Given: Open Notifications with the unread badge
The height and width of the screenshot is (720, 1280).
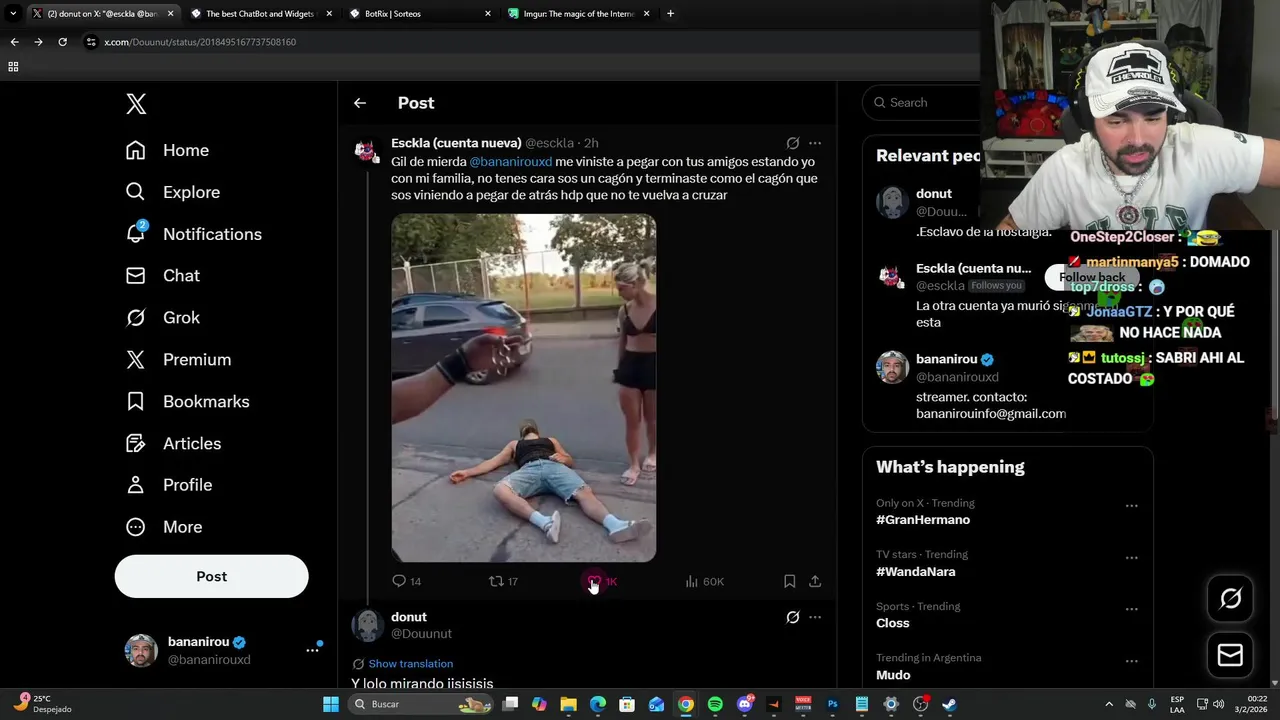Looking at the screenshot, I should 193,234.
